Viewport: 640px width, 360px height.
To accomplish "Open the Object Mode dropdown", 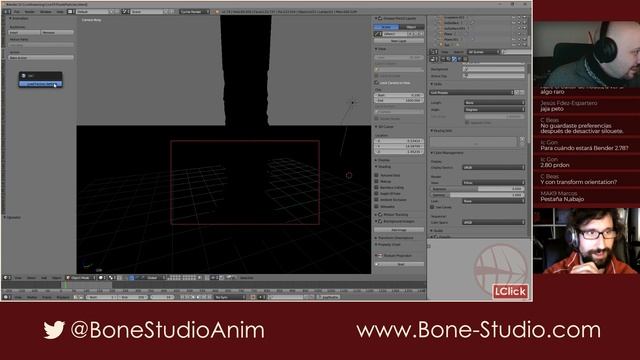I will pyautogui.click(x=80, y=278).
